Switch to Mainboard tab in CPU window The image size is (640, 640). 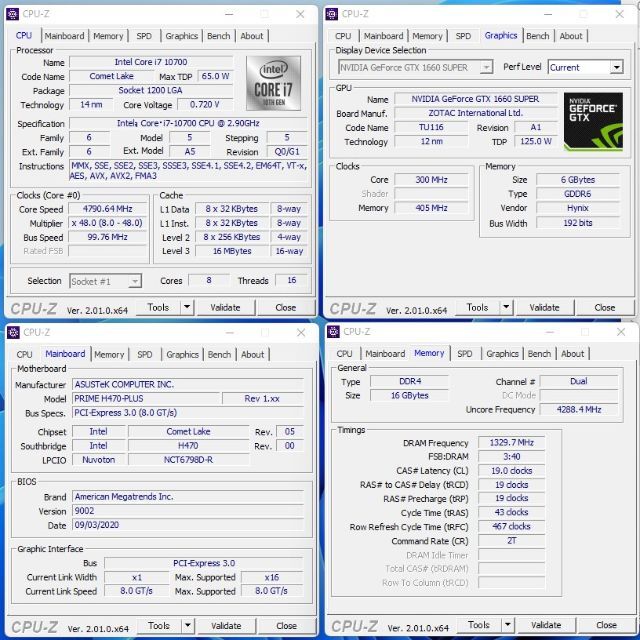tap(64, 36)
